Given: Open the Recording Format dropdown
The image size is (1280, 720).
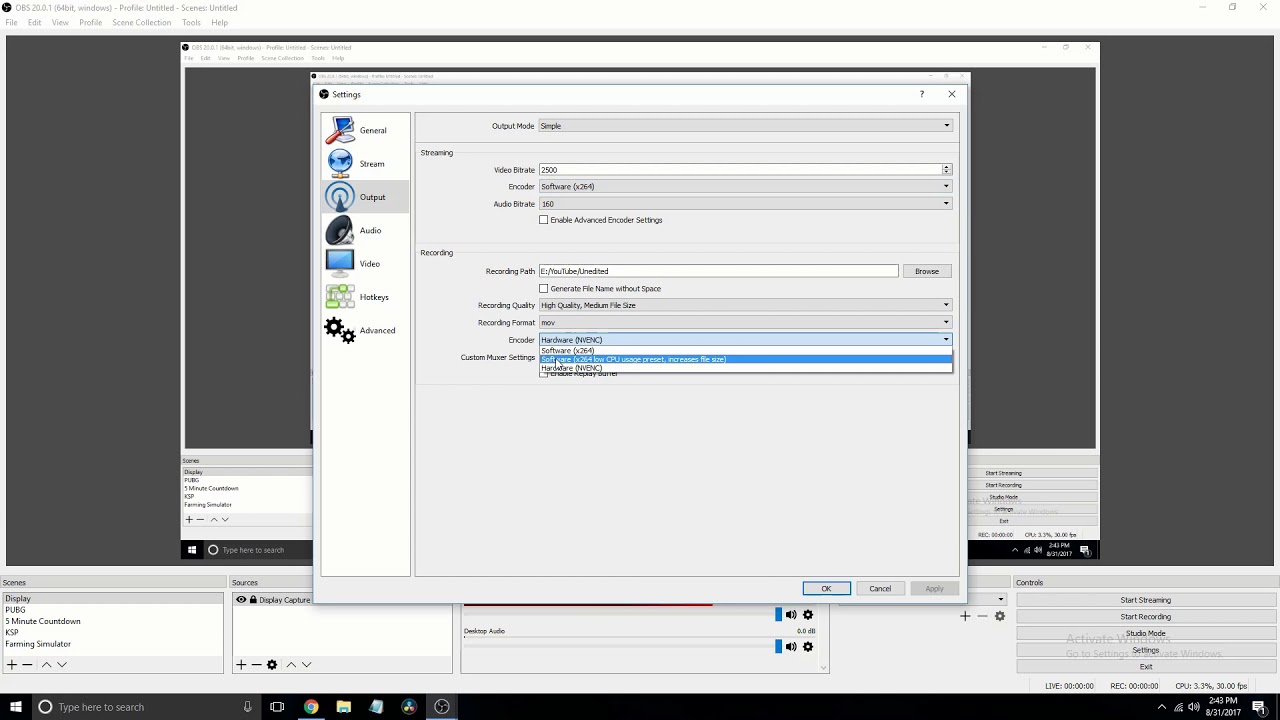Looking at the screenshot, I should [x=745, y=323].
